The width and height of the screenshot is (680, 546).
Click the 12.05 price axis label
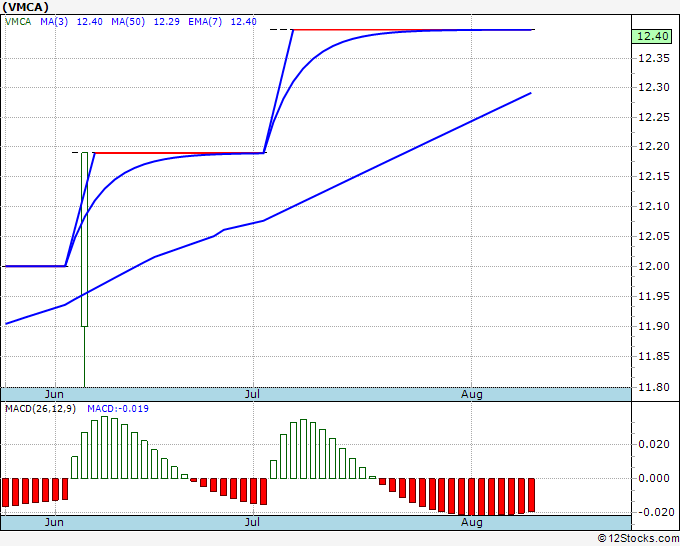(x=654, y=236)
